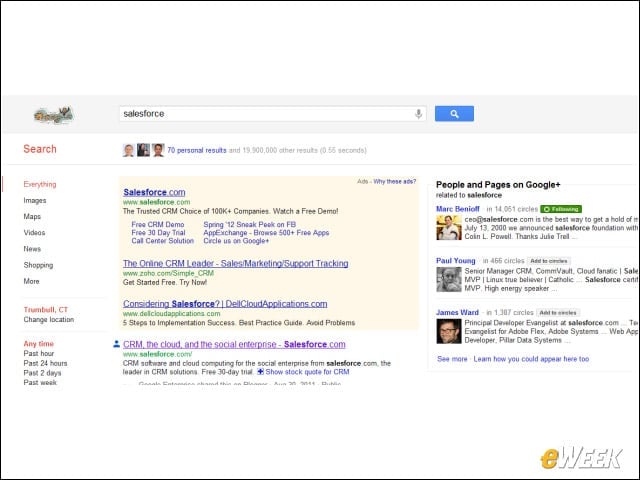
Task: Open the 70 personal results link
Action: coord(197,150)
